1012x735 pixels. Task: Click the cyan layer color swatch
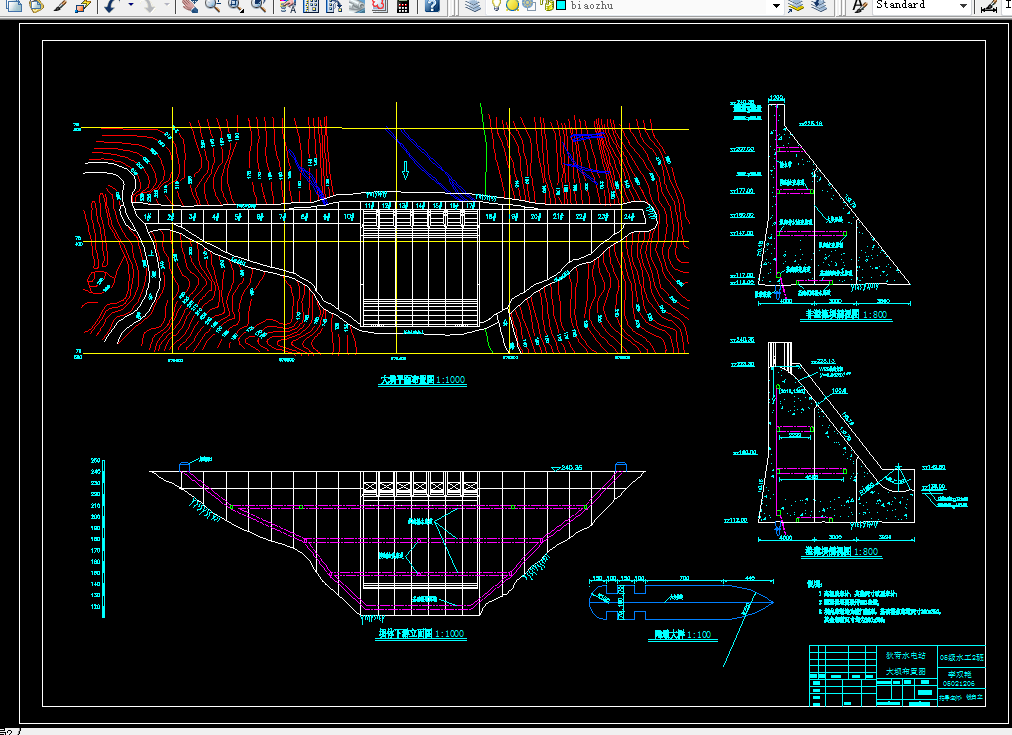tap(561, 5)
